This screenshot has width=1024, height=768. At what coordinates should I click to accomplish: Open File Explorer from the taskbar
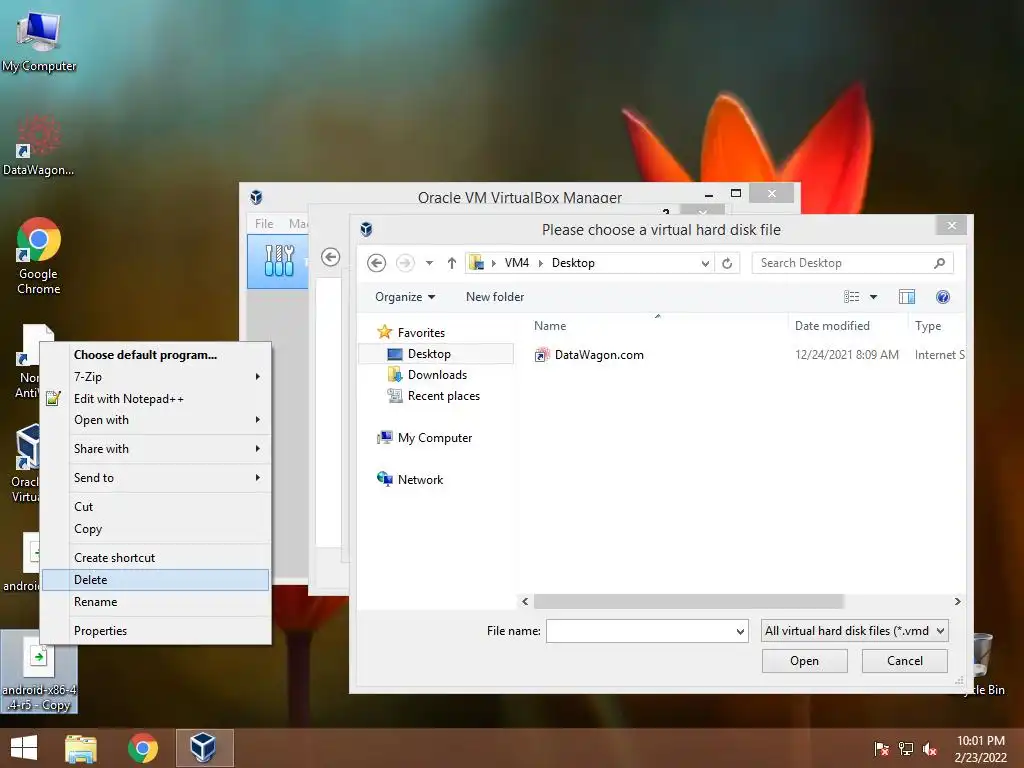pyautogui.click(x=81, y=748)
